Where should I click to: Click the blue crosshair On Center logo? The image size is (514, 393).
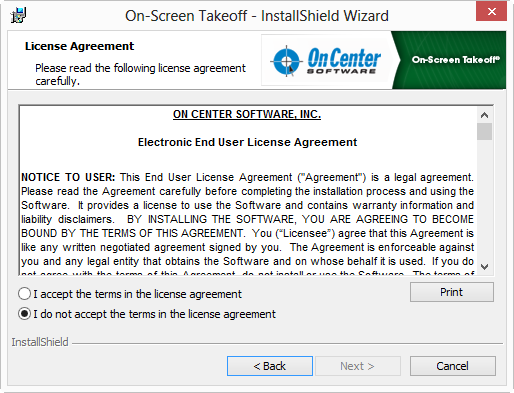click(x=286, y=61)
